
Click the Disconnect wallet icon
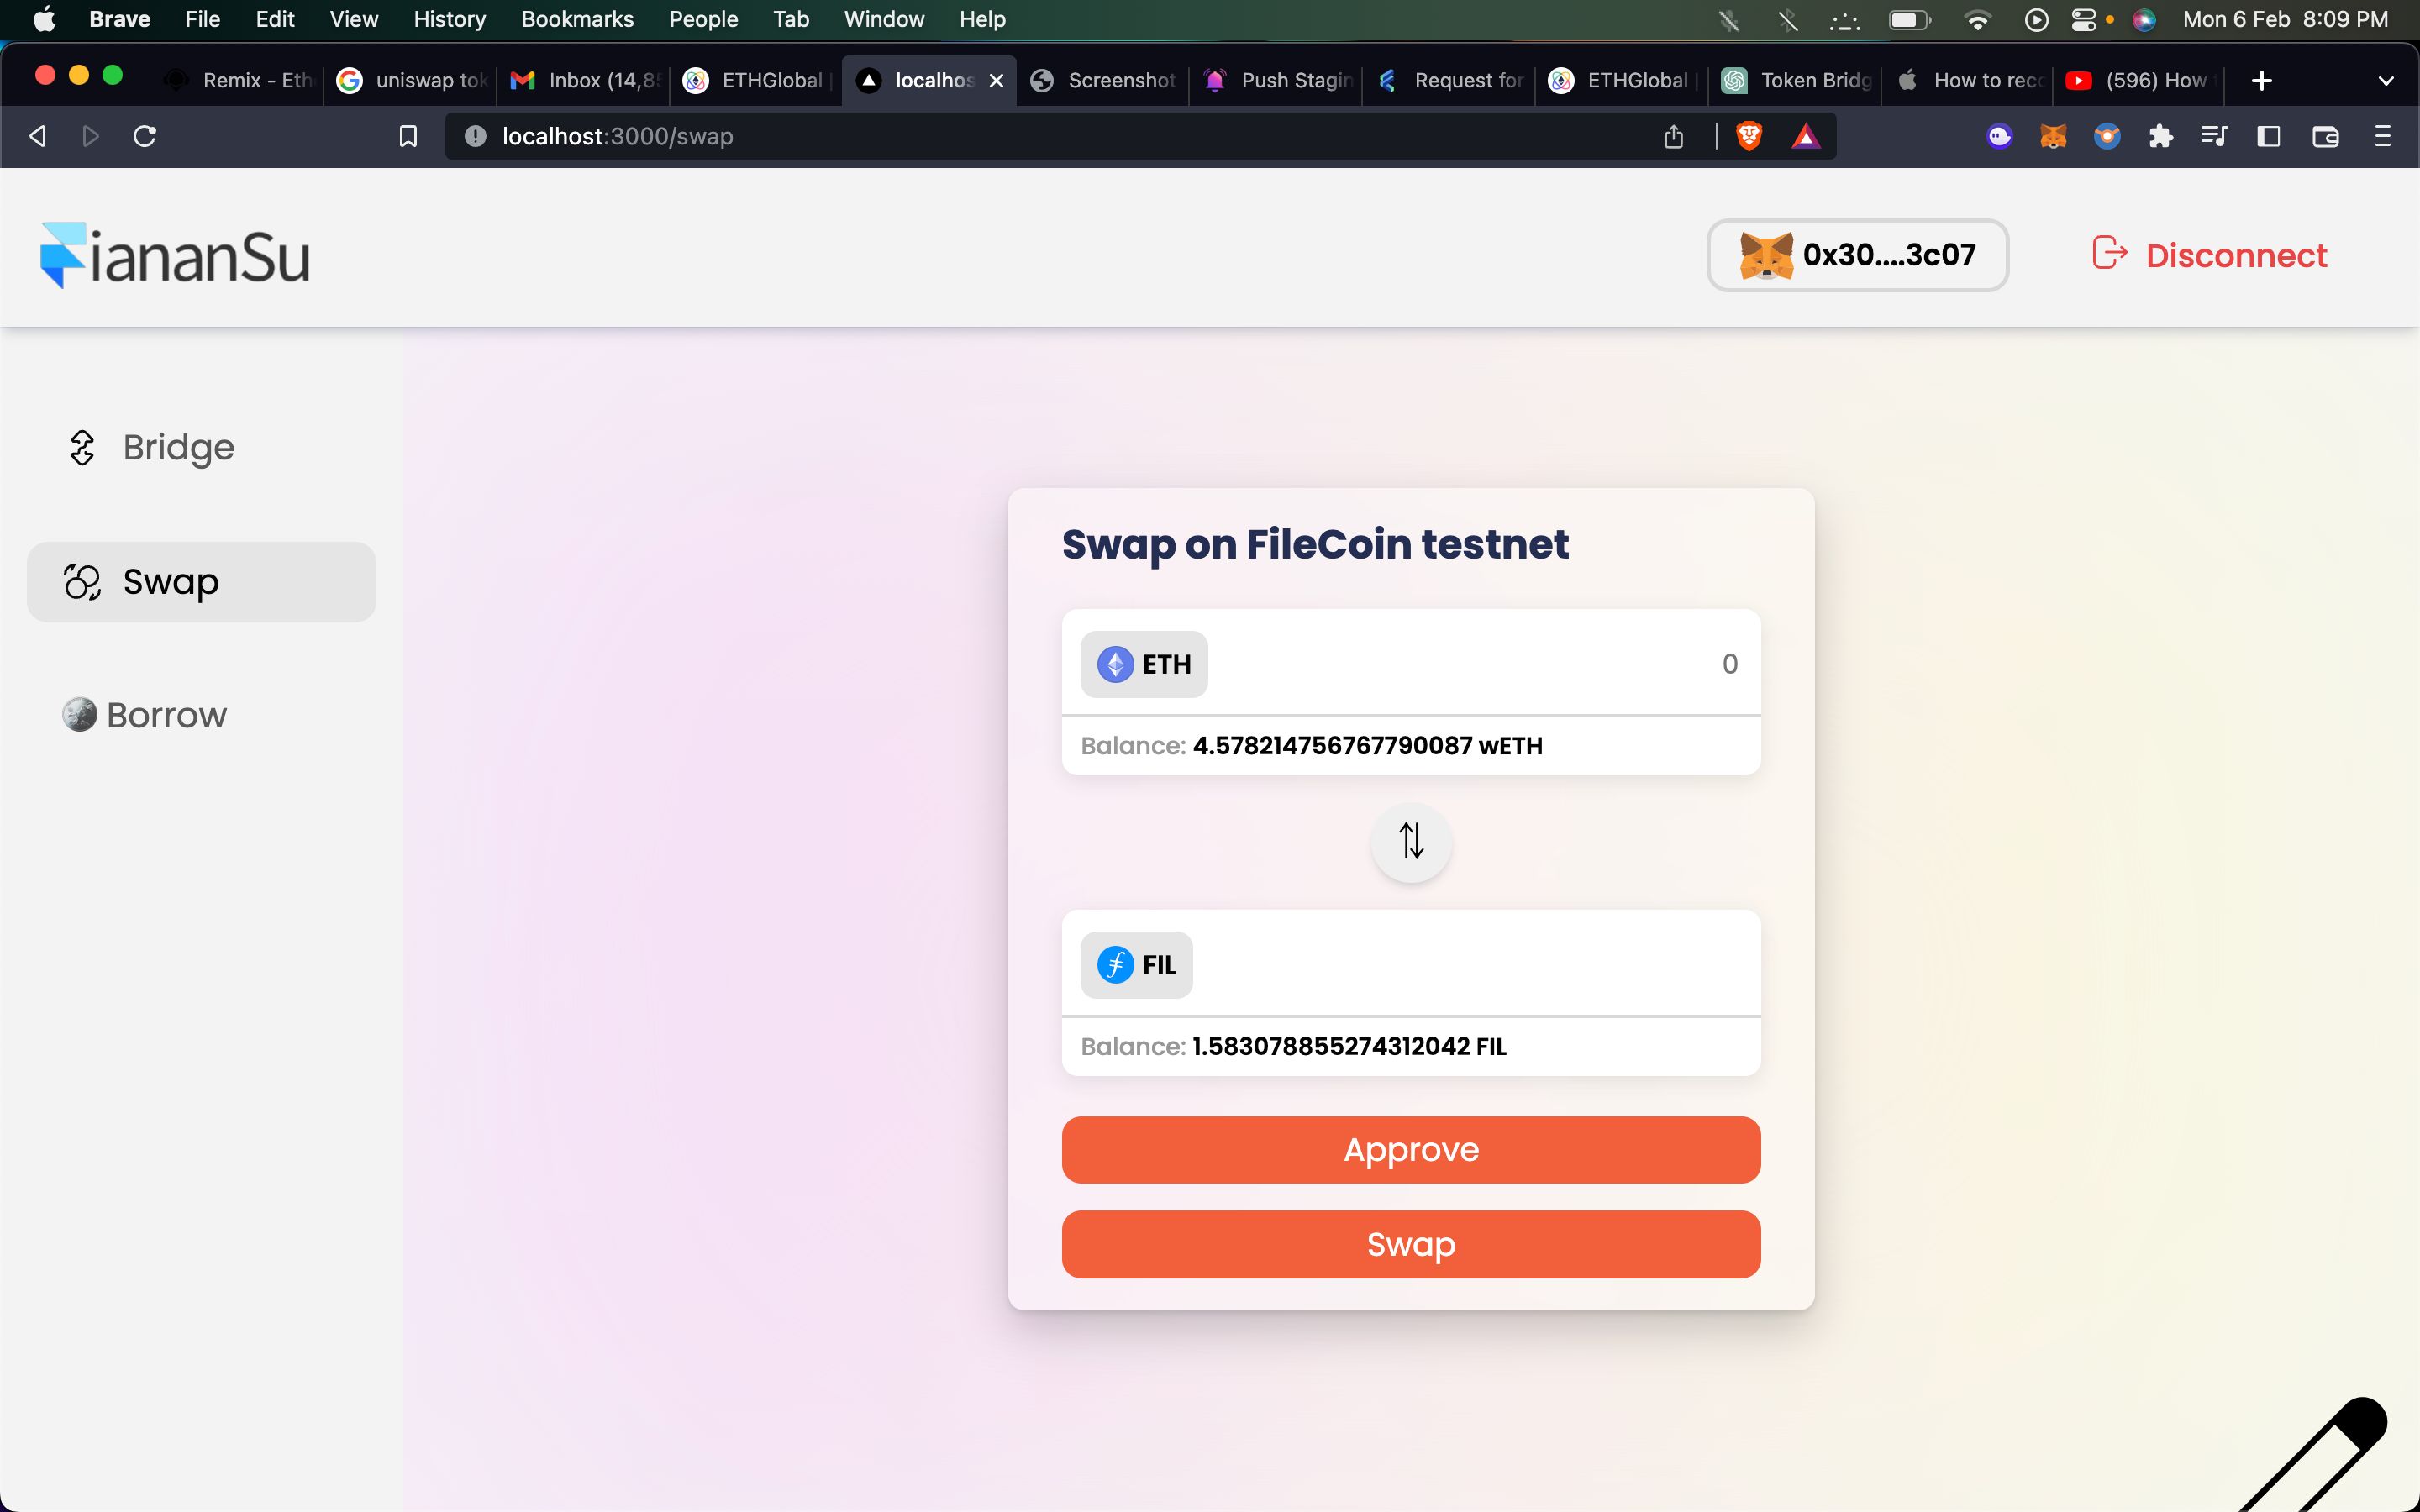(2110, 255)
